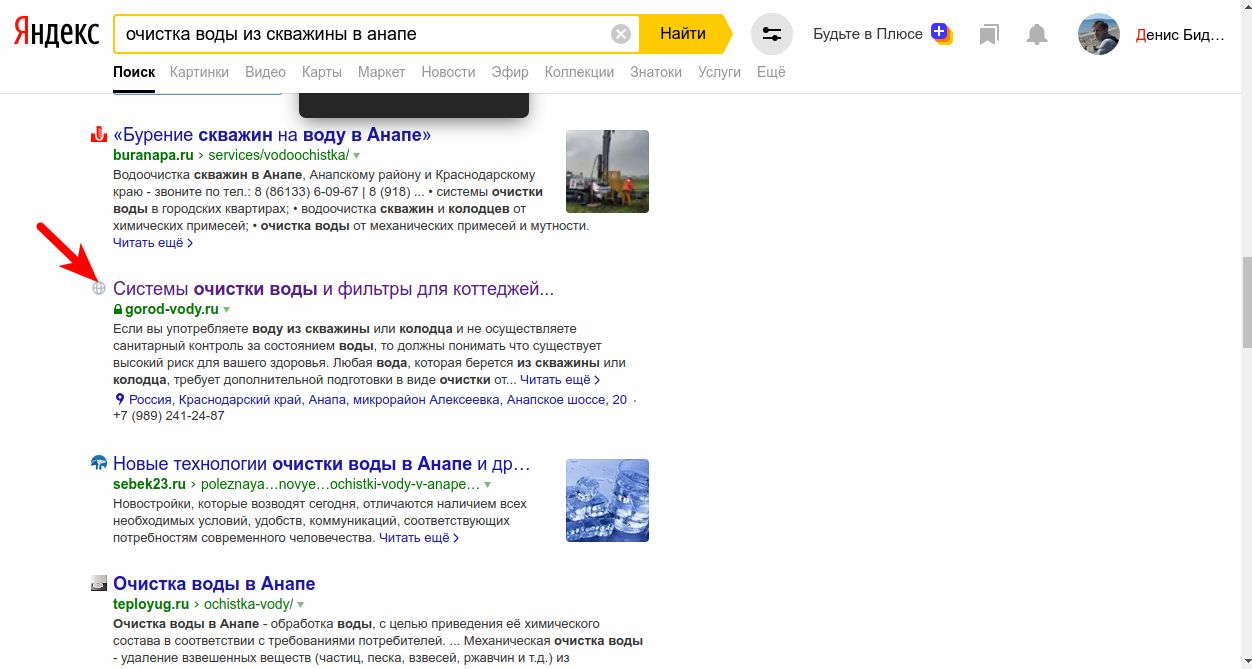Switch to the Видео tab

[x=265, y=72]
